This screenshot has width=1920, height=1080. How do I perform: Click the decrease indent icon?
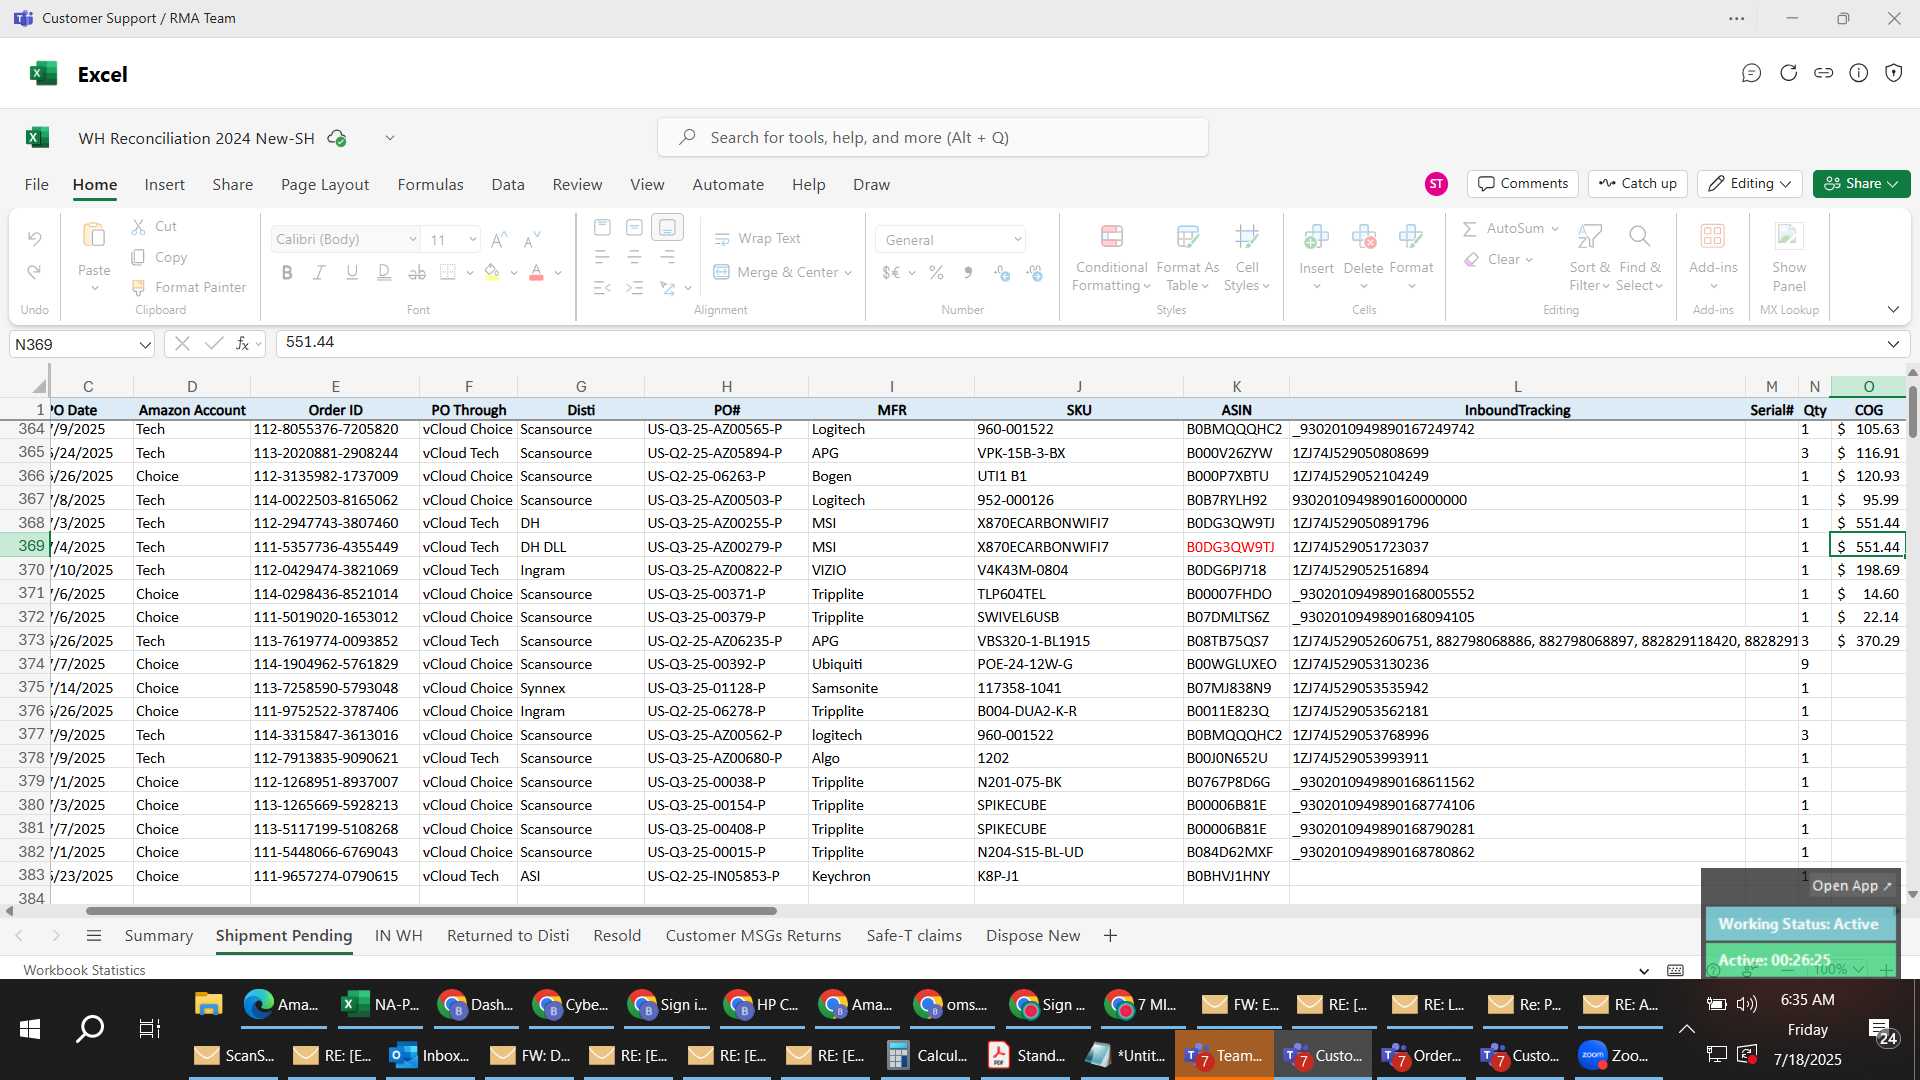(x=602, y=288)
